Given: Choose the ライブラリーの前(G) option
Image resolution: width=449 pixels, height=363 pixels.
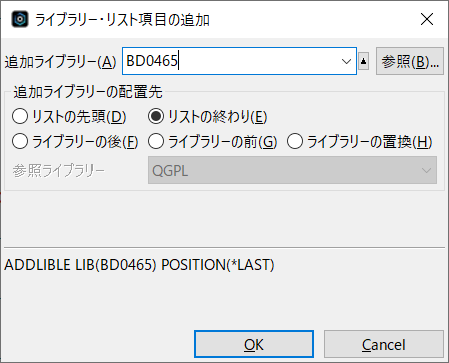Looking at the screenshot, I should pyautogui.click(x=212, y=141).
